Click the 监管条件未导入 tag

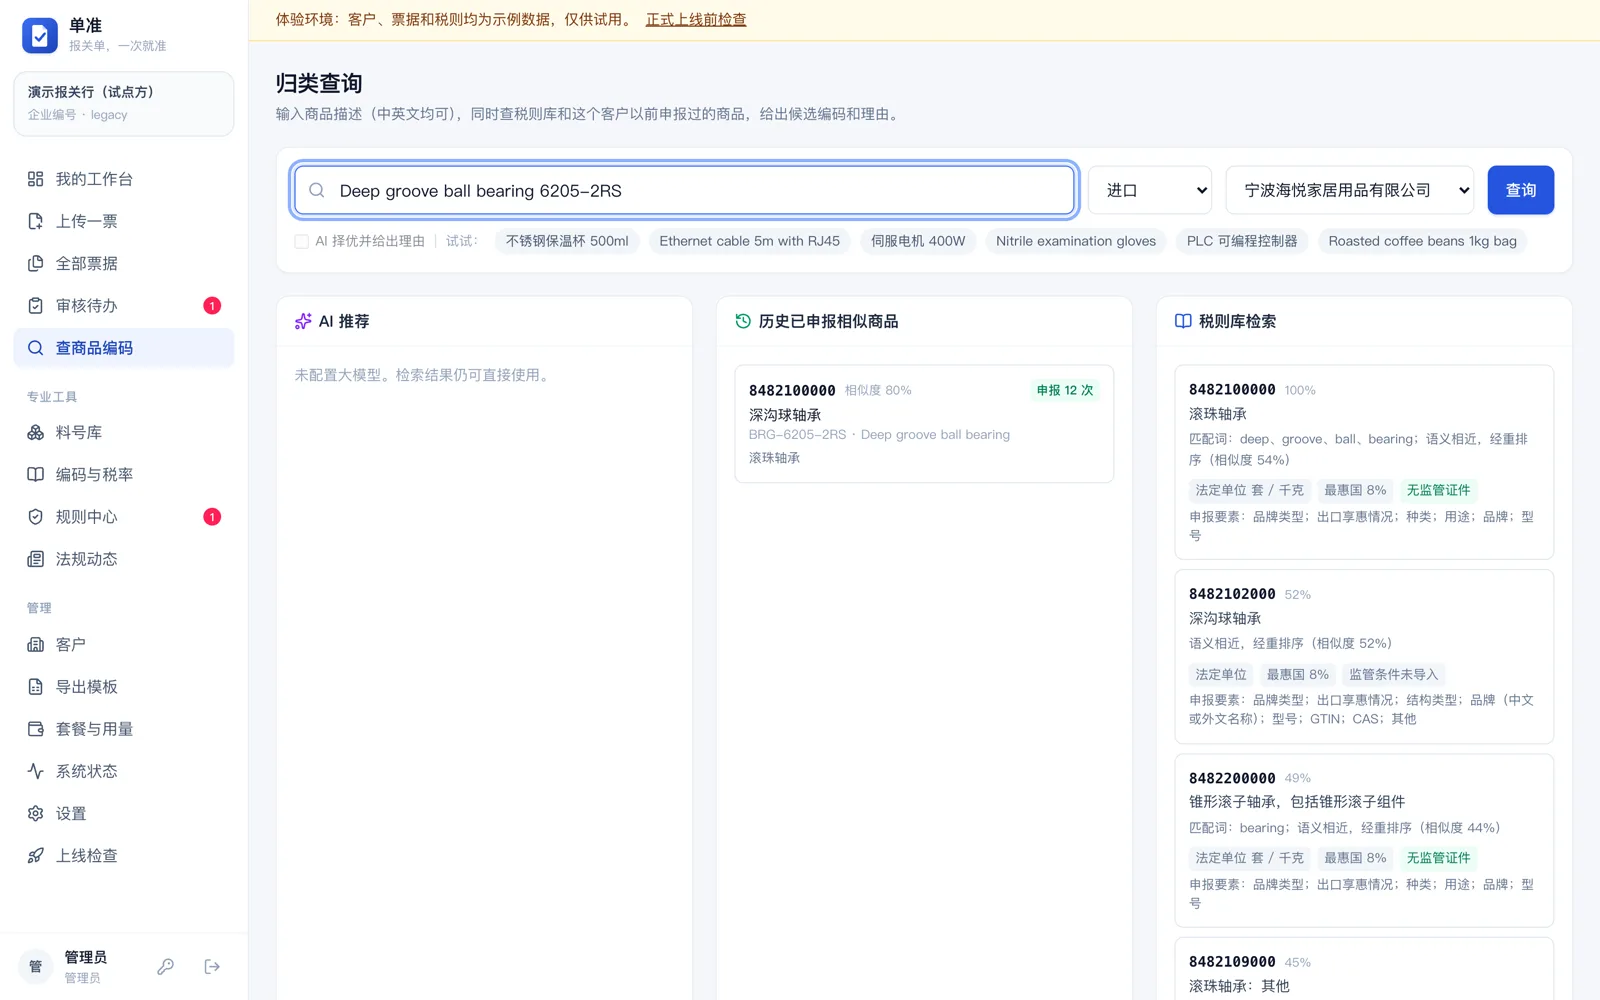pyautogui.click(x=1393, y=674)
